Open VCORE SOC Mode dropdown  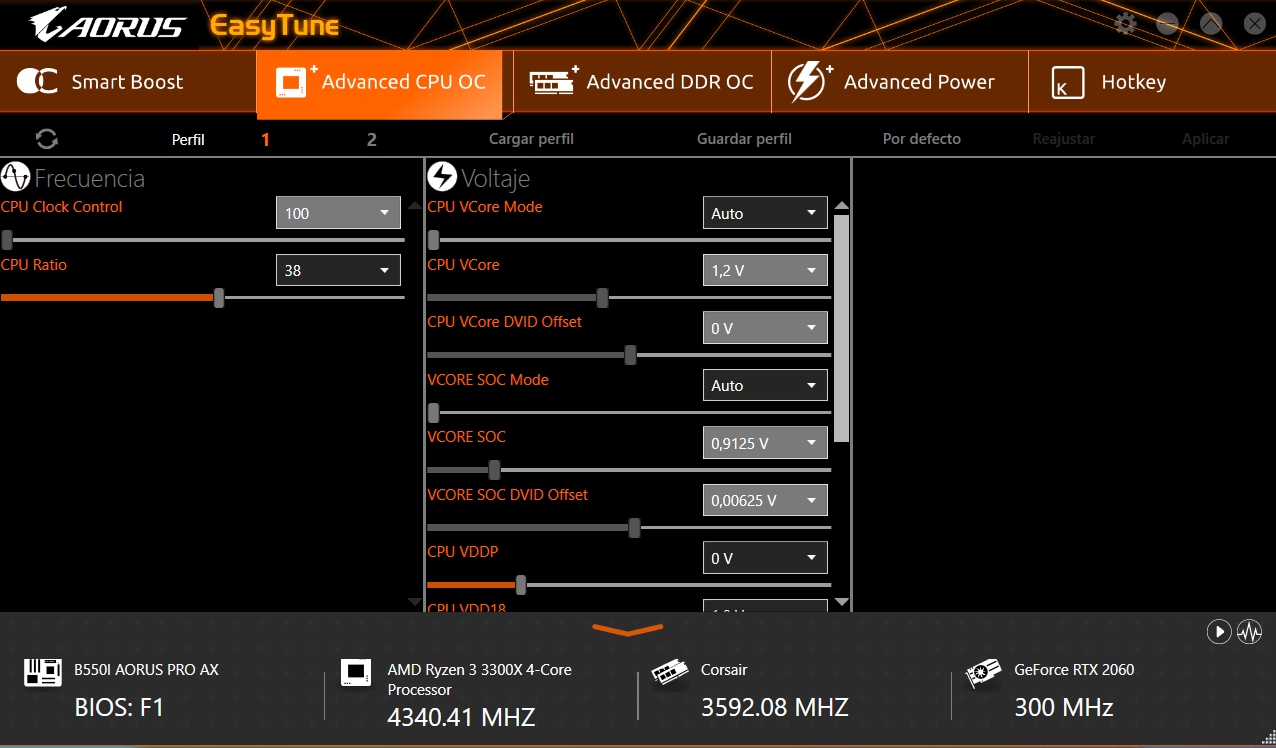[x=765, y=385]
